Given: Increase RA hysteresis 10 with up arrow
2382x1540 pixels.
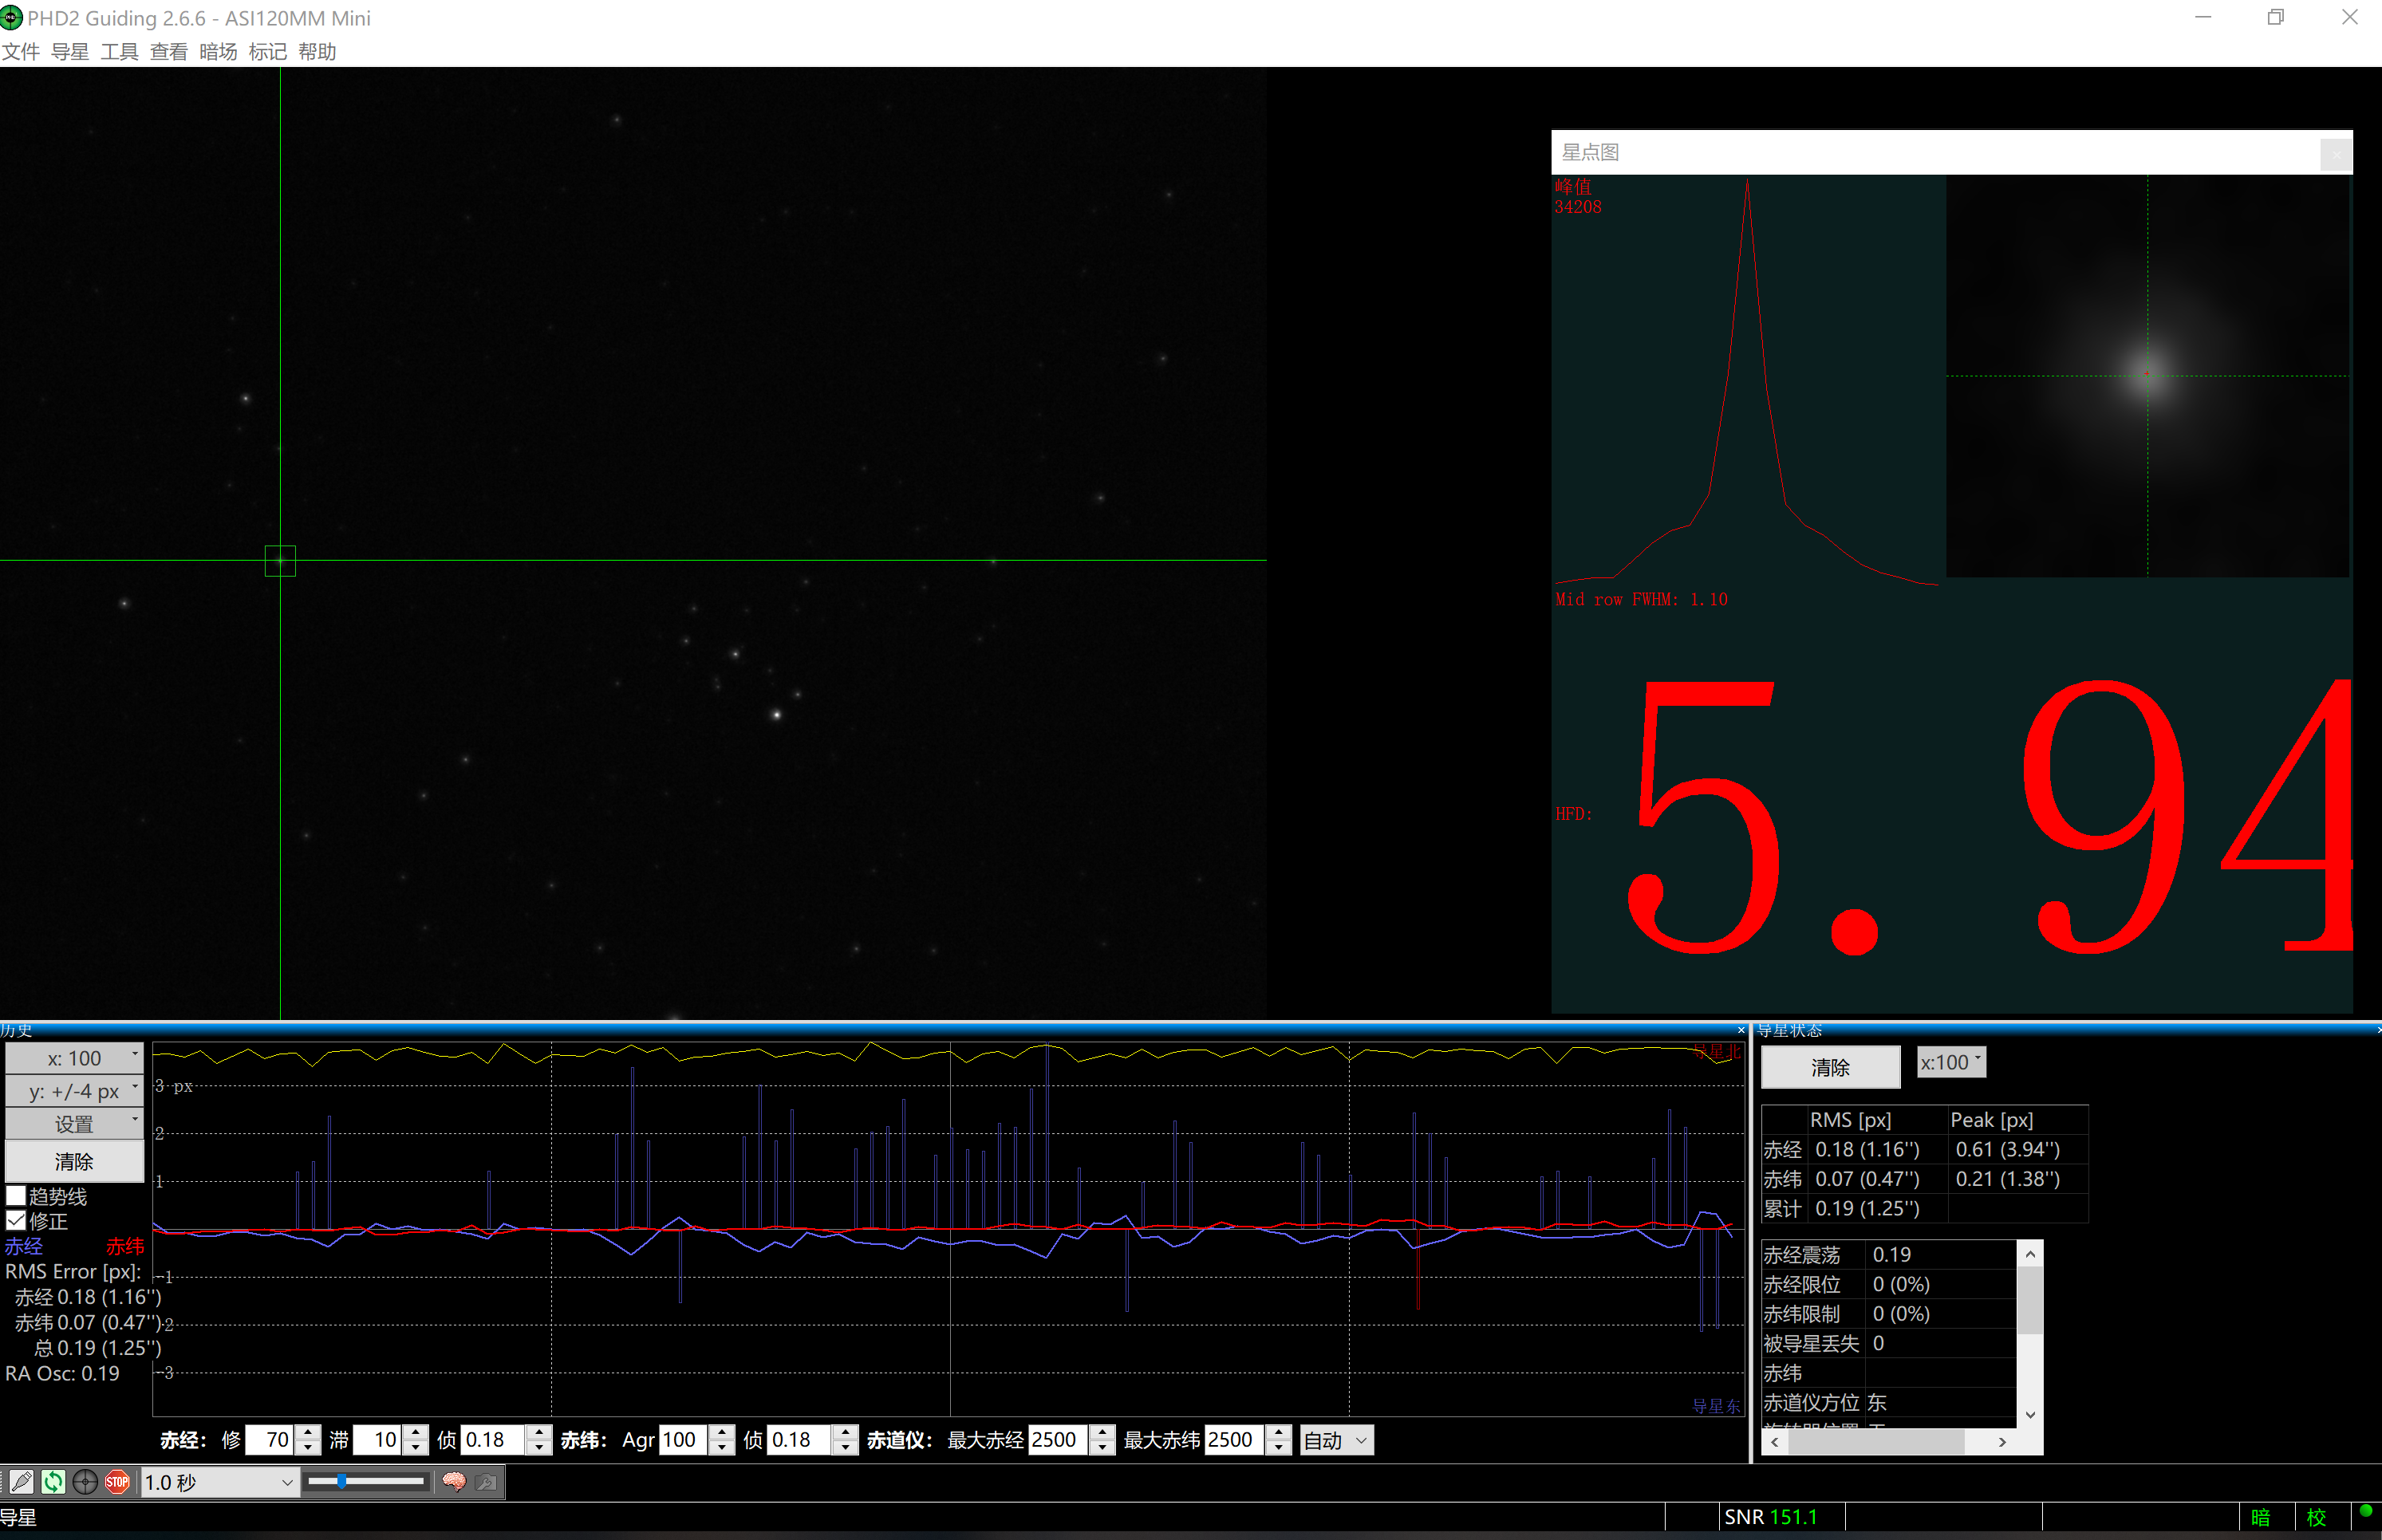Looking at the screenshot, I should point(416,1433).
